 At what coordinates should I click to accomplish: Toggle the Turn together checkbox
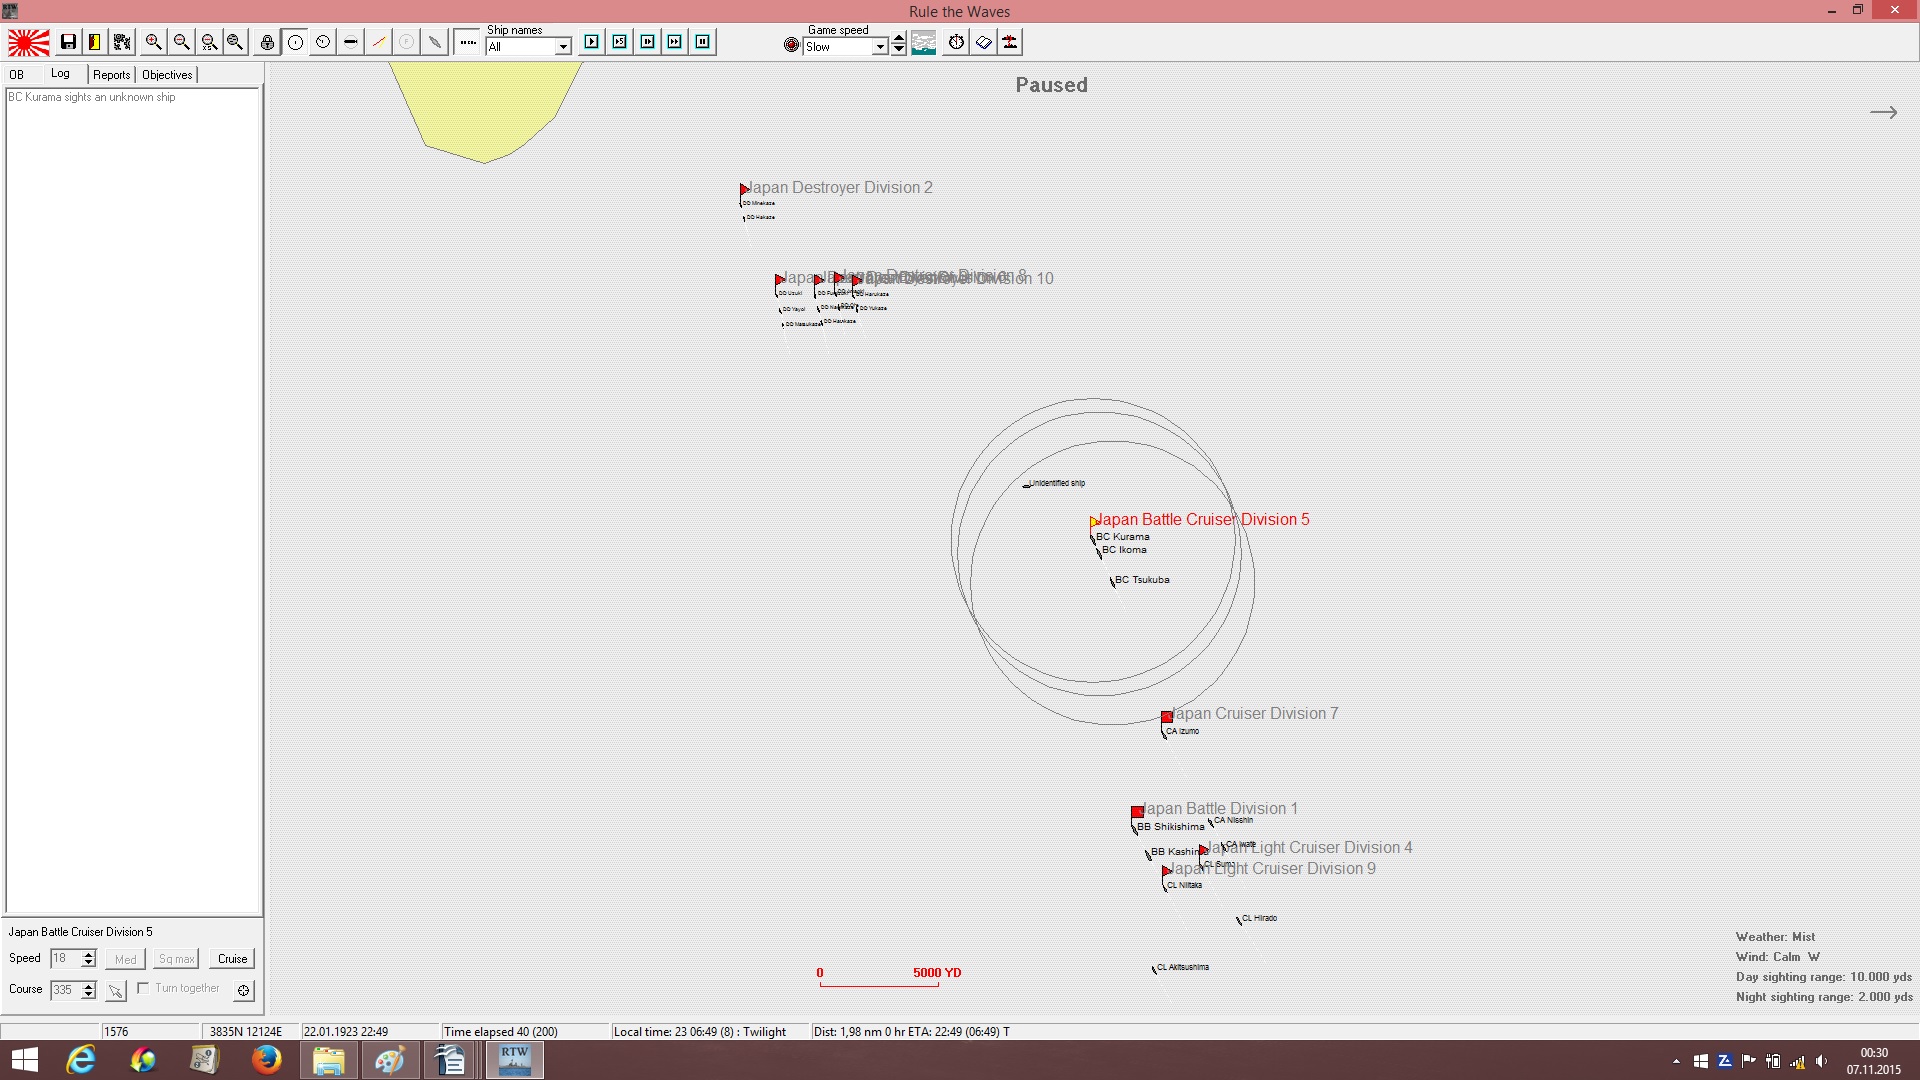[x=143, y=988]
